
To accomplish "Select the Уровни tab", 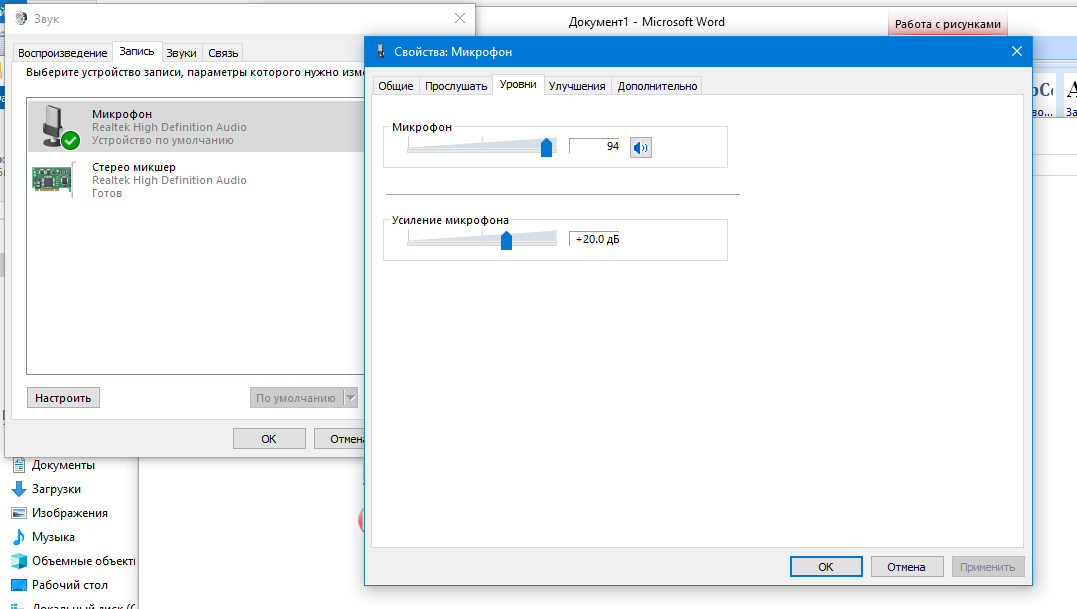I will (518, 84).
